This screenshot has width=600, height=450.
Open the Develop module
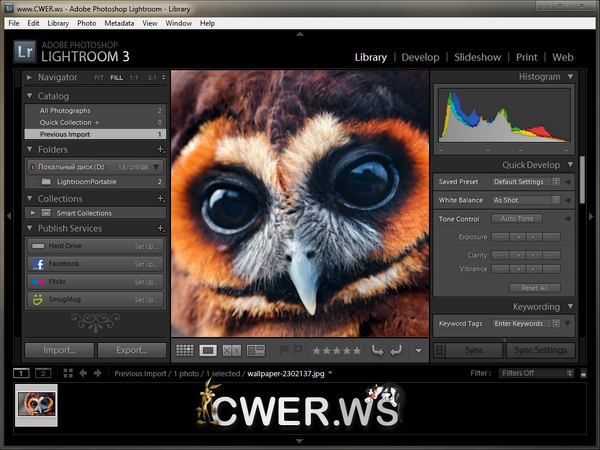[420, 57]
